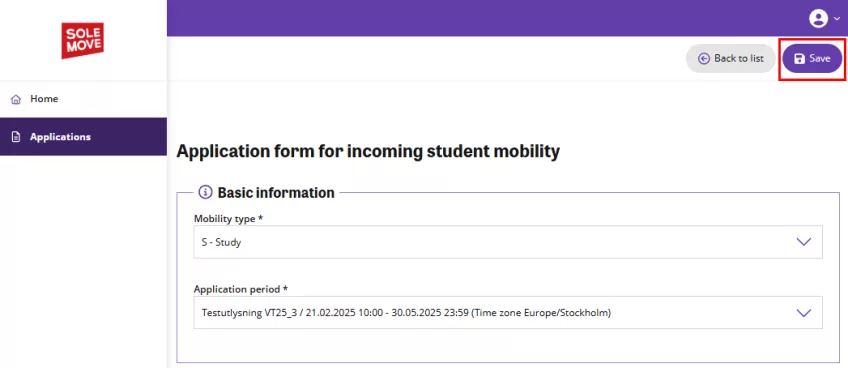
Task: Click the Application form page heading
Action: tap(368, 152)
